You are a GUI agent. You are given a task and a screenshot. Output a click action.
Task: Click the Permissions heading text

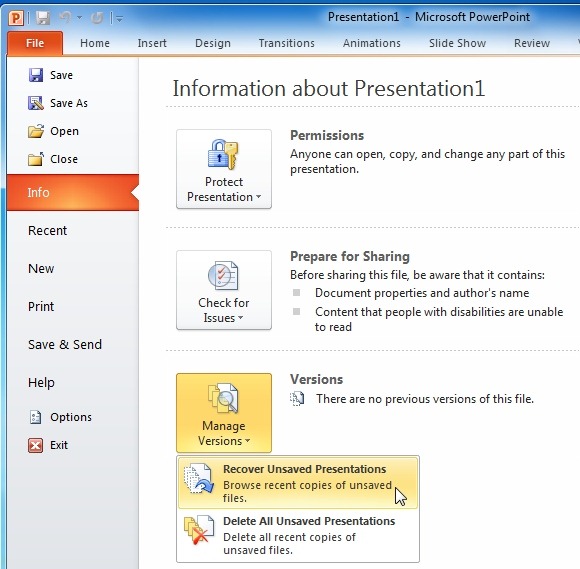pyautogui.click(x=327, y=135)
